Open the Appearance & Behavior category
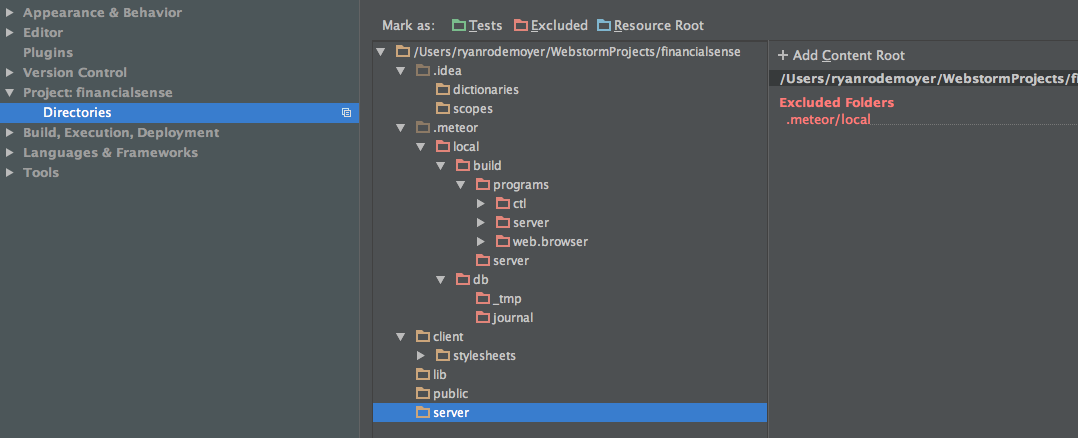The width and height of the screenshot is (1078, 438). pyautogui.click(x=102, y=12)
